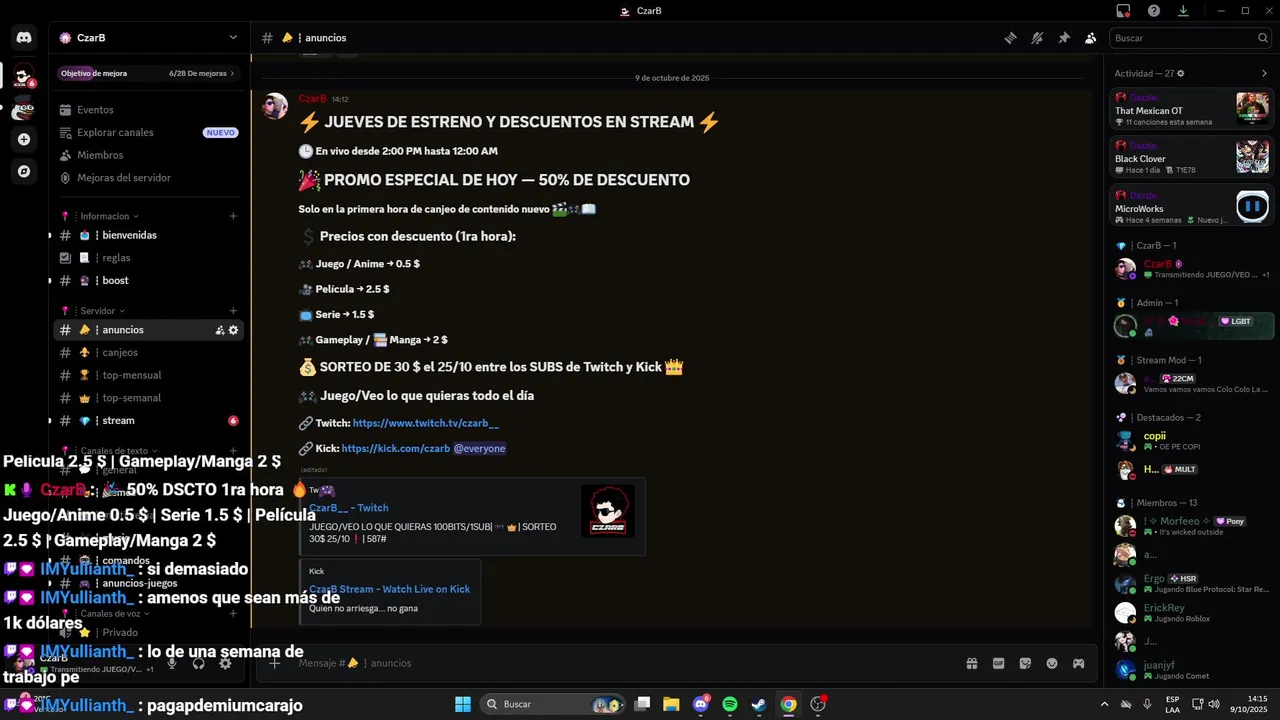
Task: Open Morfeeo member profile
Action: 1192,526
